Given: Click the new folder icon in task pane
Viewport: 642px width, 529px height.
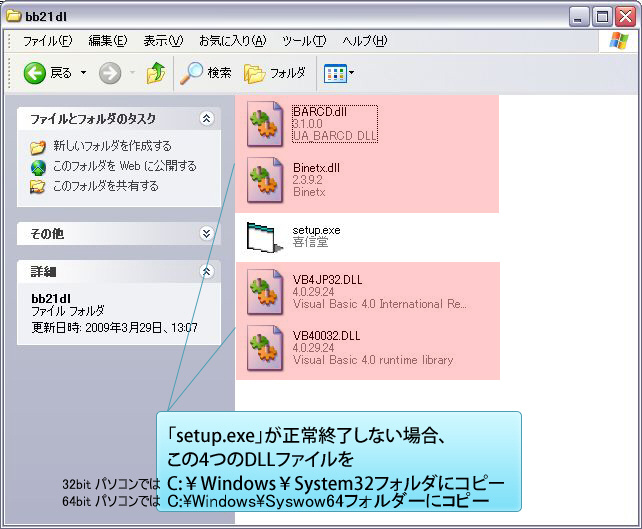Looking at the screenshot, I should tap(38, 147).
